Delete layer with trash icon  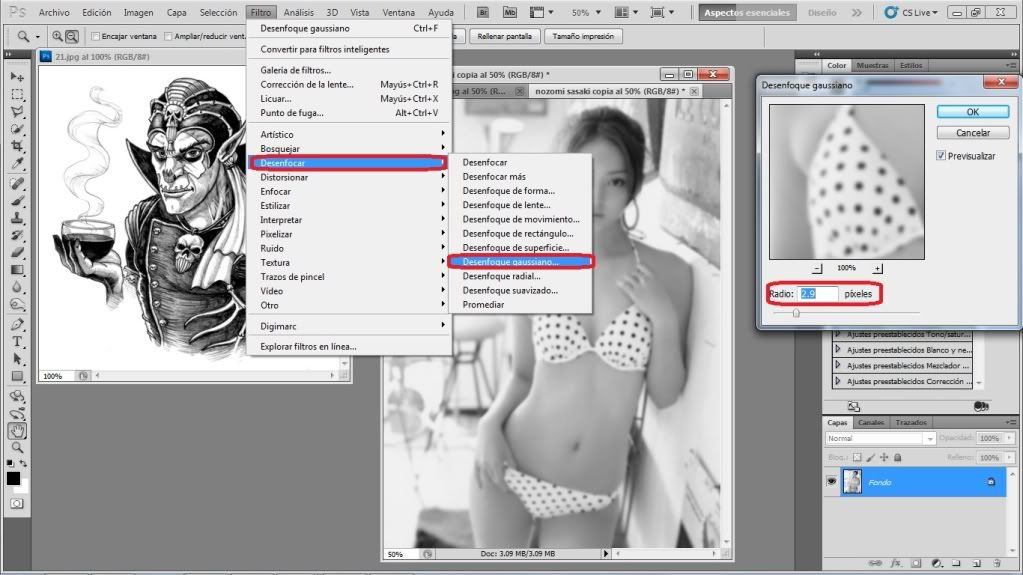point(997,563)
